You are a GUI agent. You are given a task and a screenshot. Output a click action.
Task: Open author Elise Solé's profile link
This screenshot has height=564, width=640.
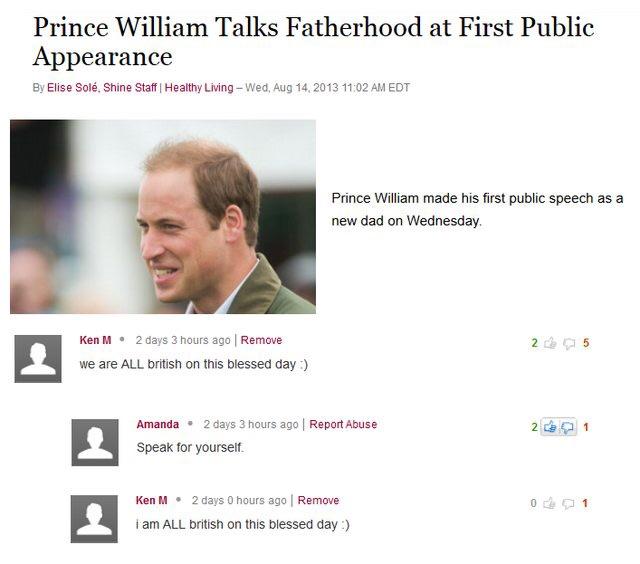[72, 88]
